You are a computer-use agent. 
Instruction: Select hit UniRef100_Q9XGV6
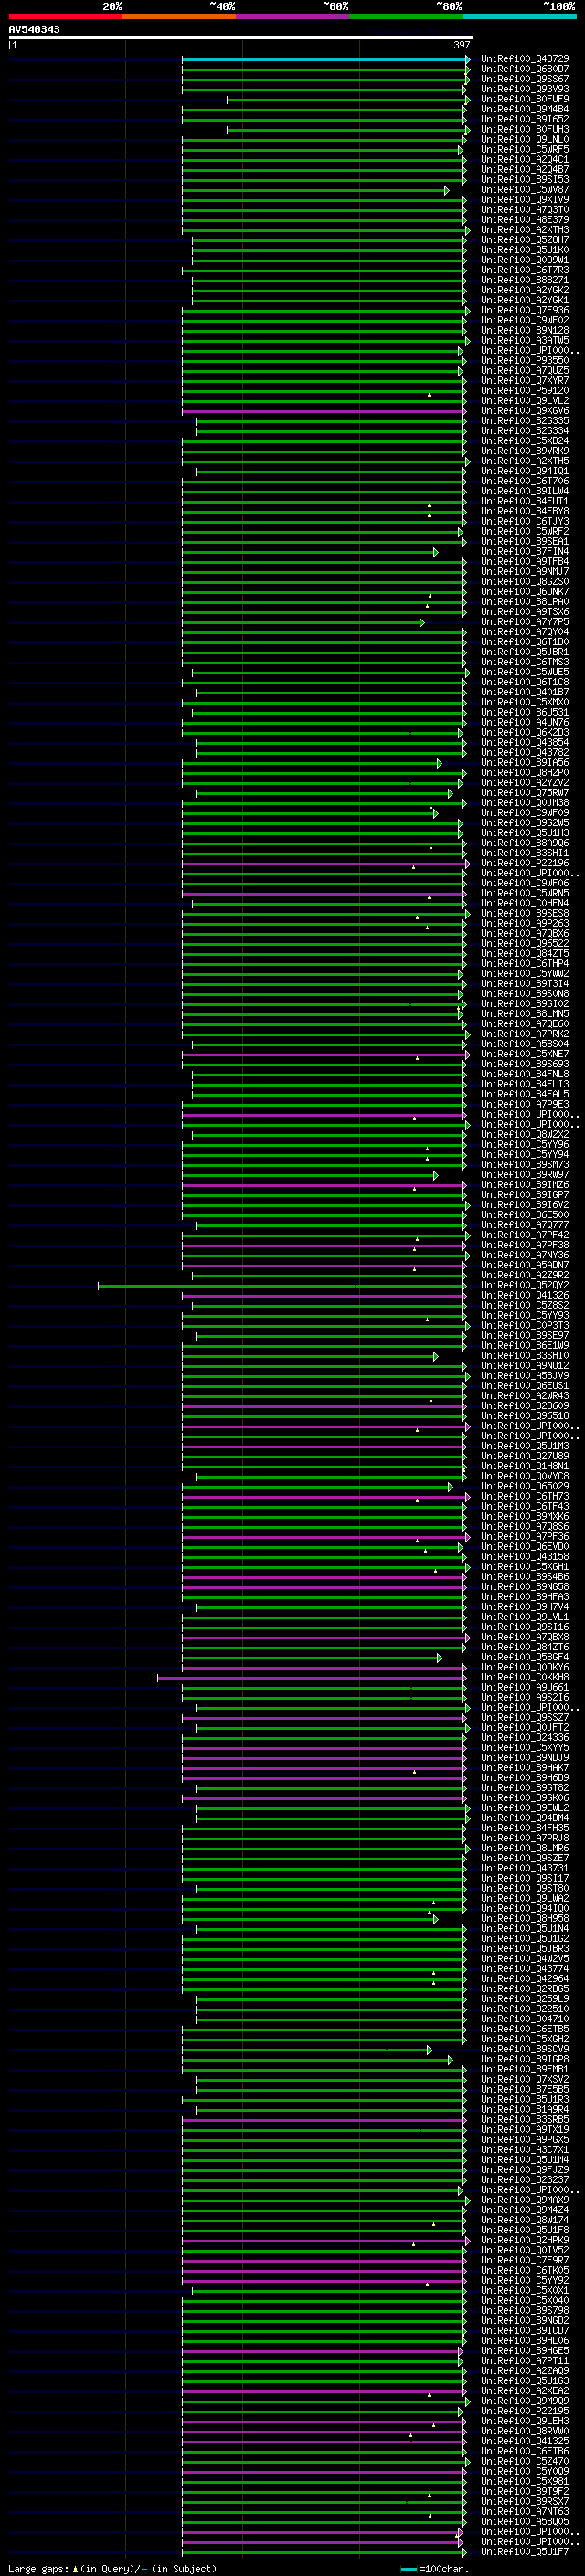pos(524,411)
